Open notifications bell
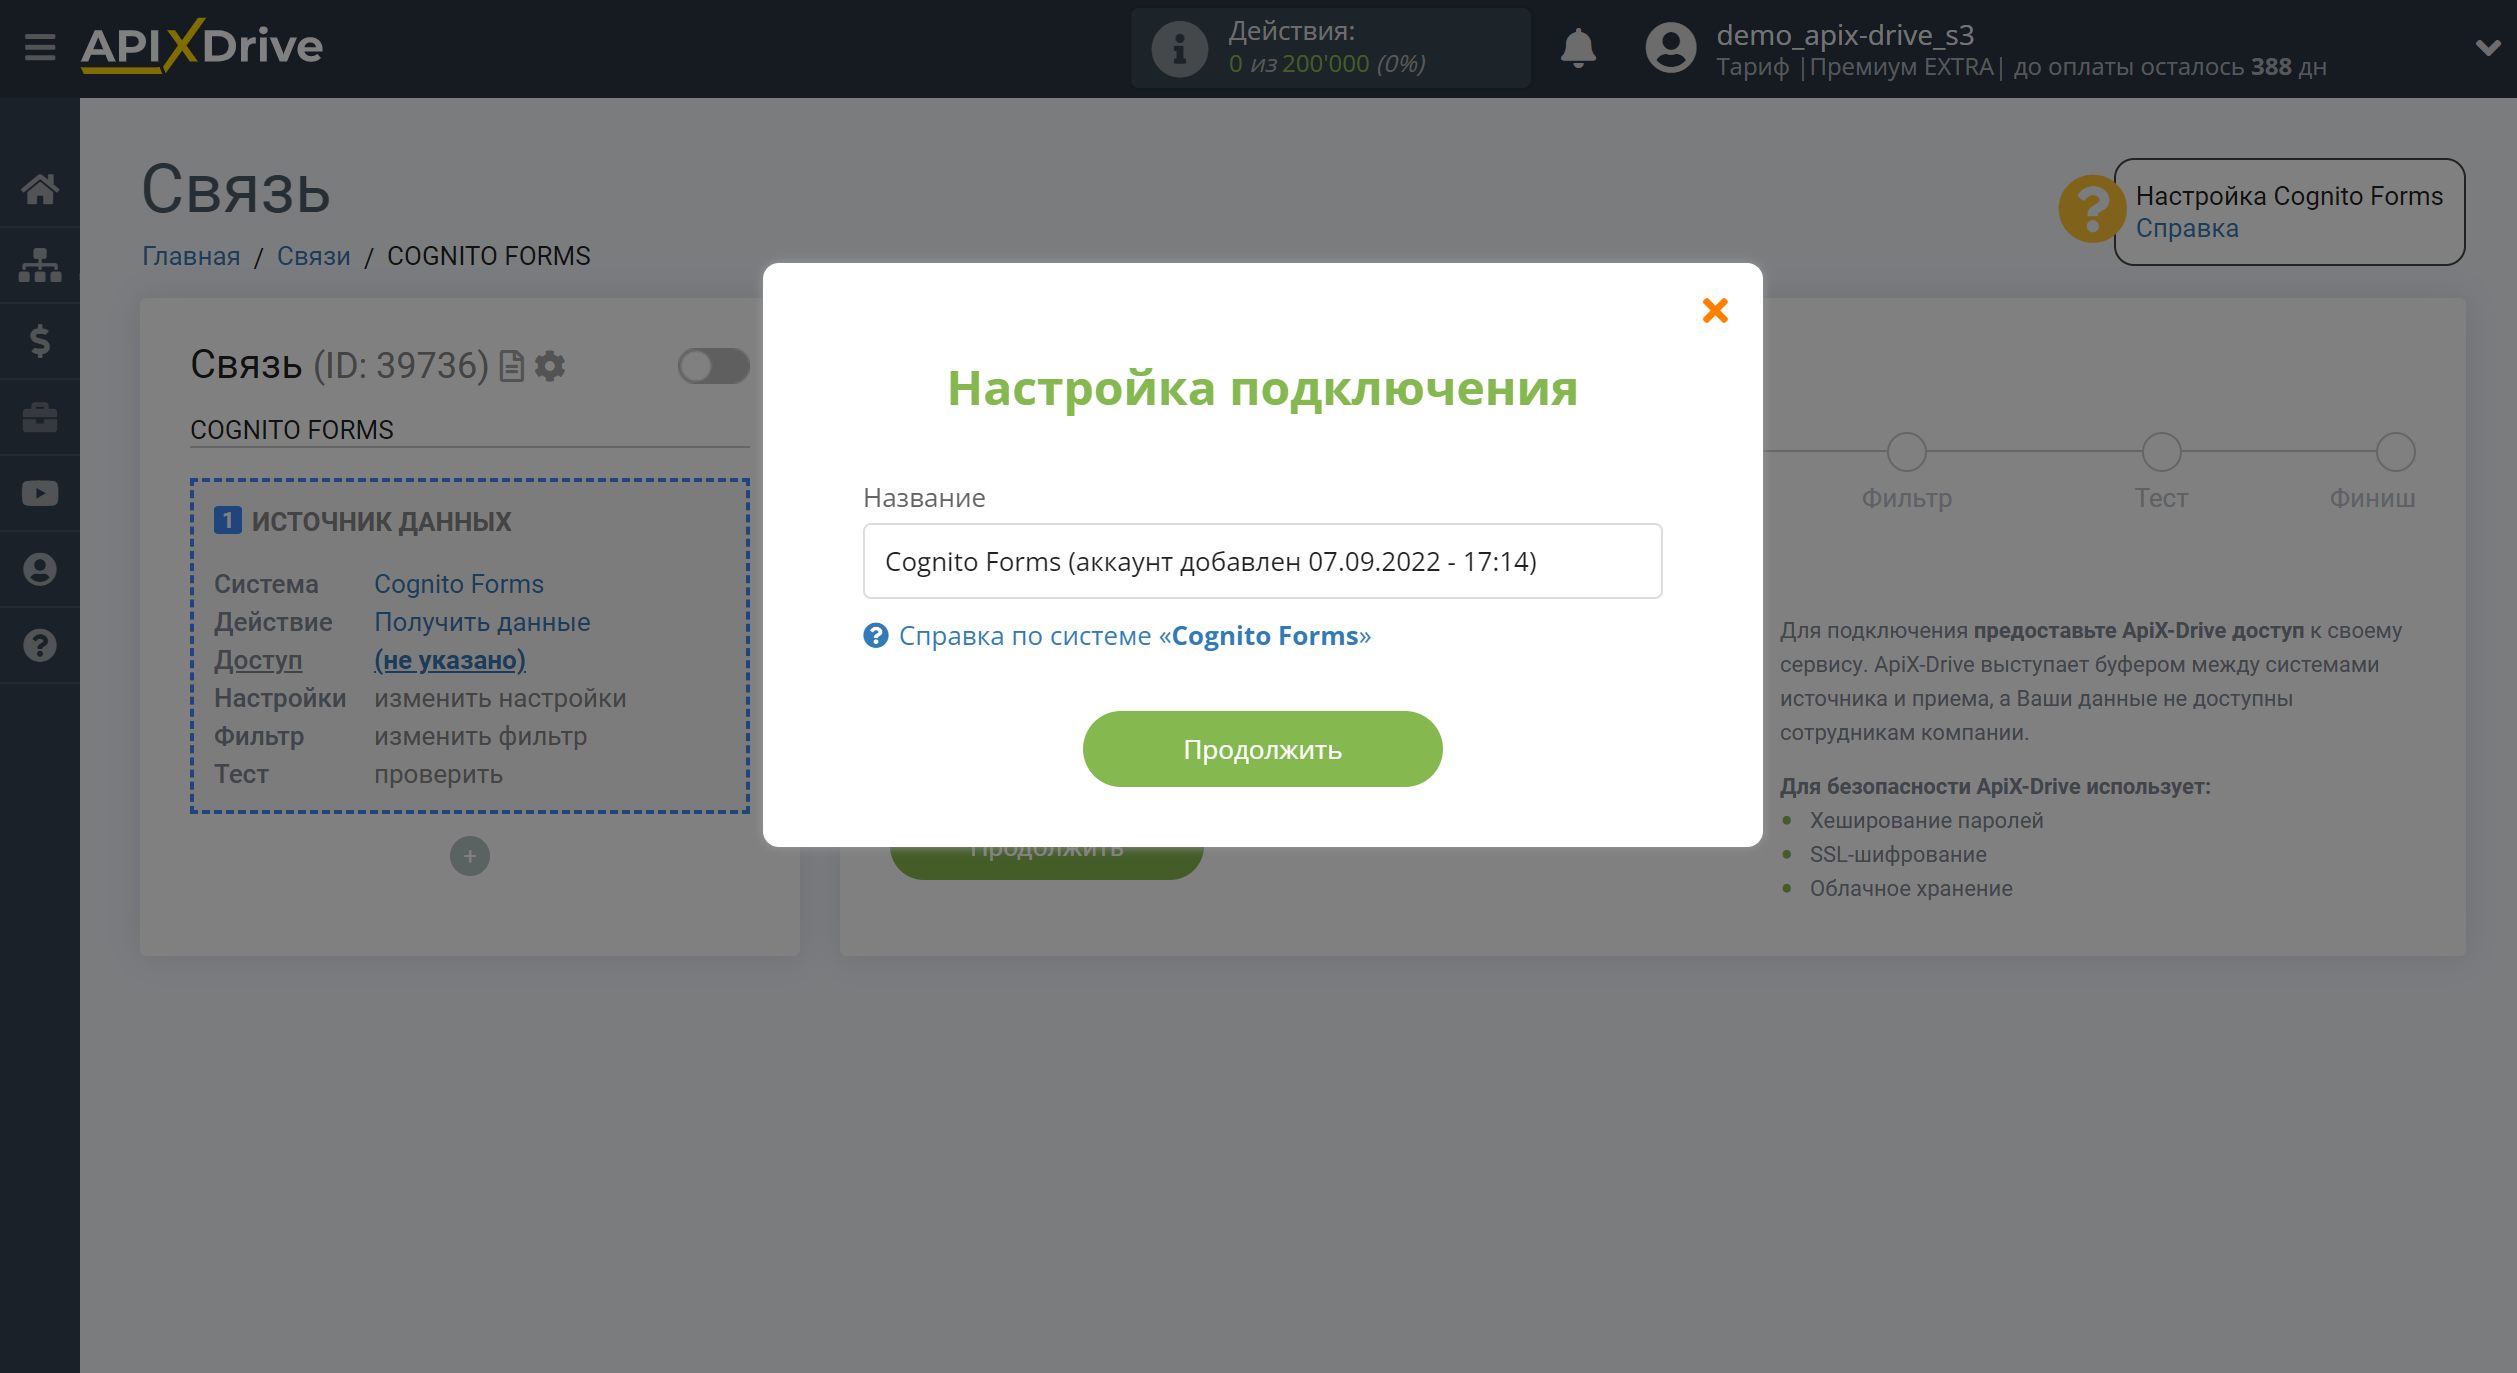 1579,47
